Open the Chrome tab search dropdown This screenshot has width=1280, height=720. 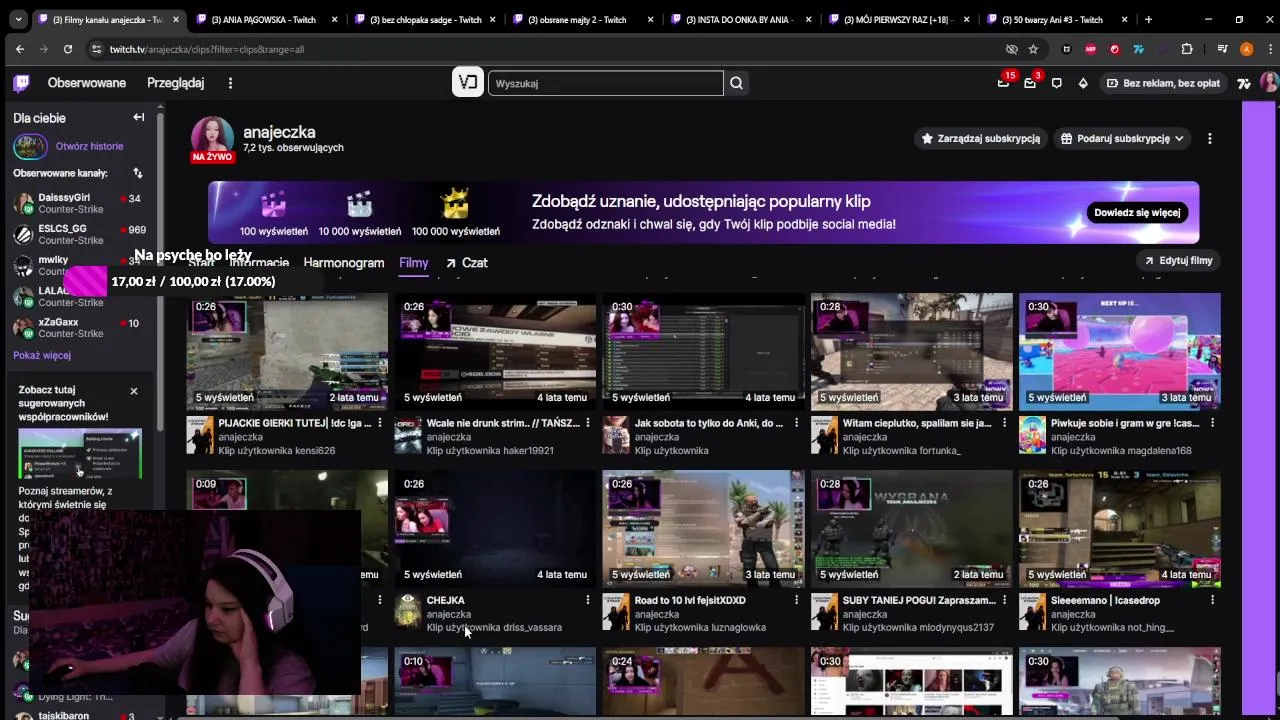tap(17, 19)
